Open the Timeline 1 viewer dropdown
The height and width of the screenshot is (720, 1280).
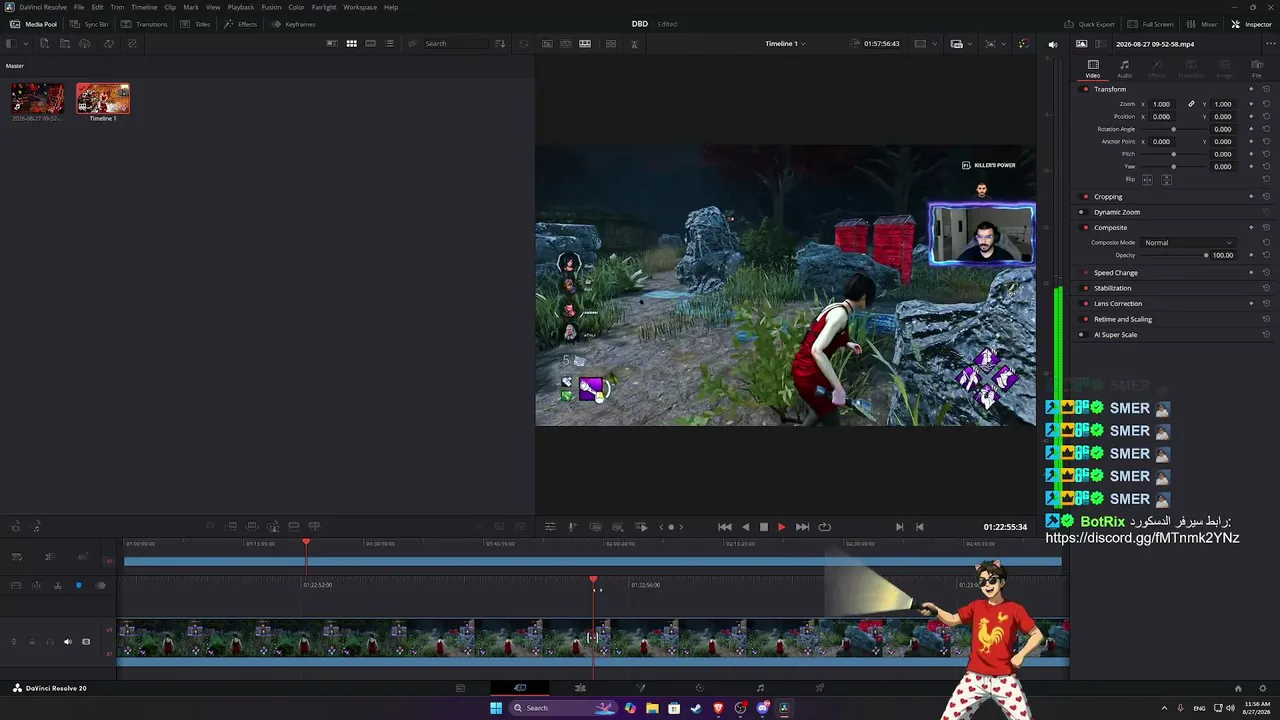coord(785,44)
